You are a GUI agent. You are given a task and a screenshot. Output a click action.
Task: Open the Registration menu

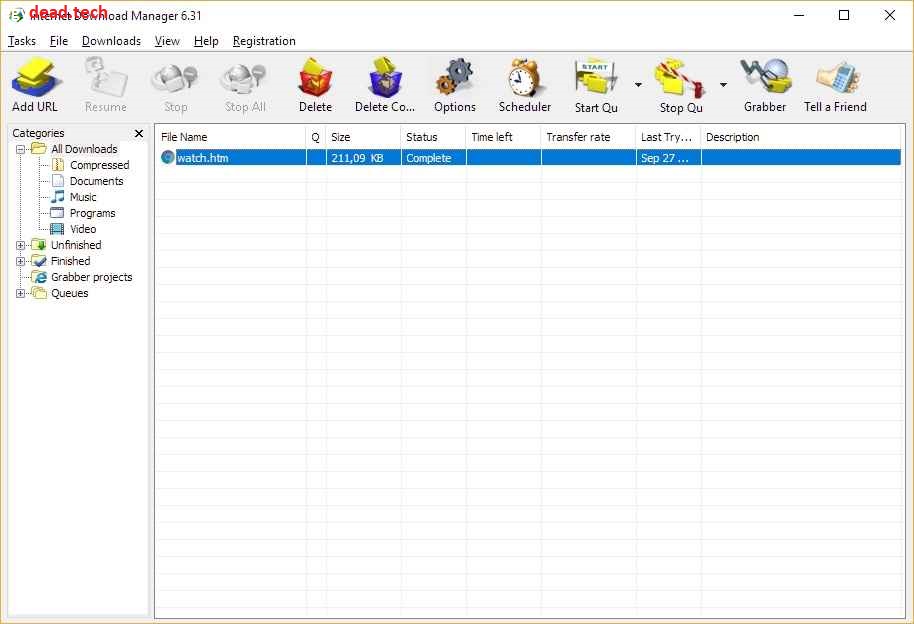pyautogui.click(x=263, y=41)
